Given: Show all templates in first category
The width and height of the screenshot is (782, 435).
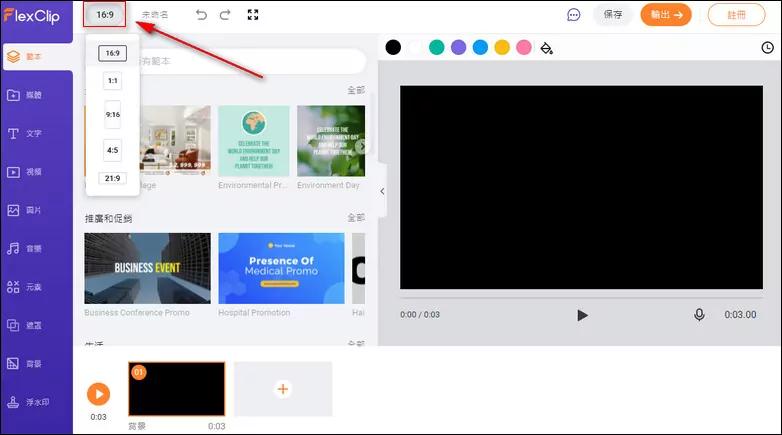Looking at the screenshot, I should click(356, 90).
